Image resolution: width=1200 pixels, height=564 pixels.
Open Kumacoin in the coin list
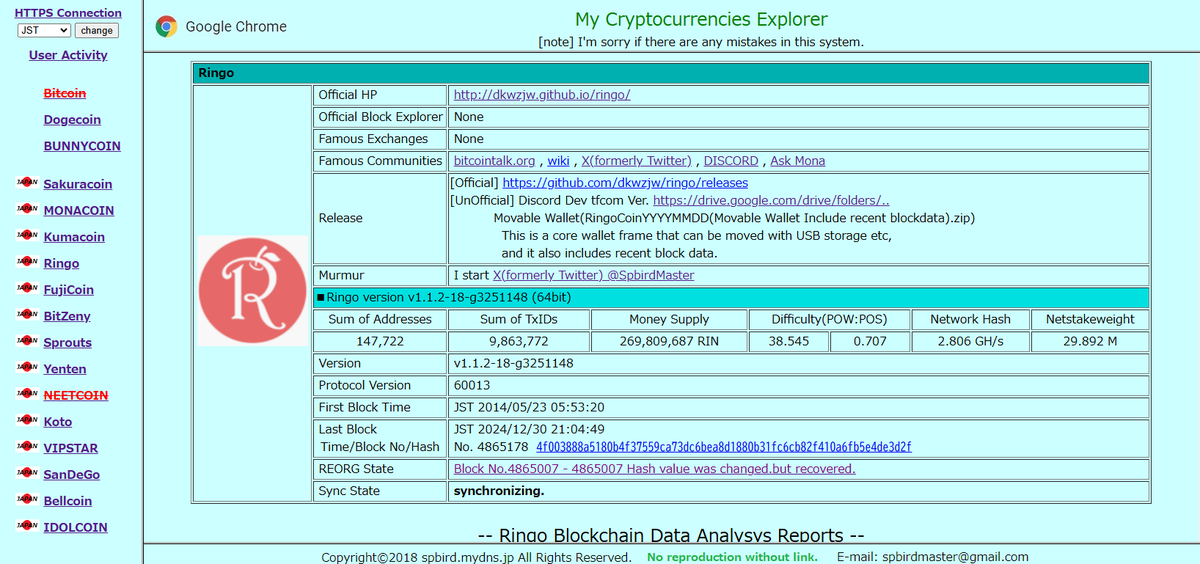pos(74,238)
